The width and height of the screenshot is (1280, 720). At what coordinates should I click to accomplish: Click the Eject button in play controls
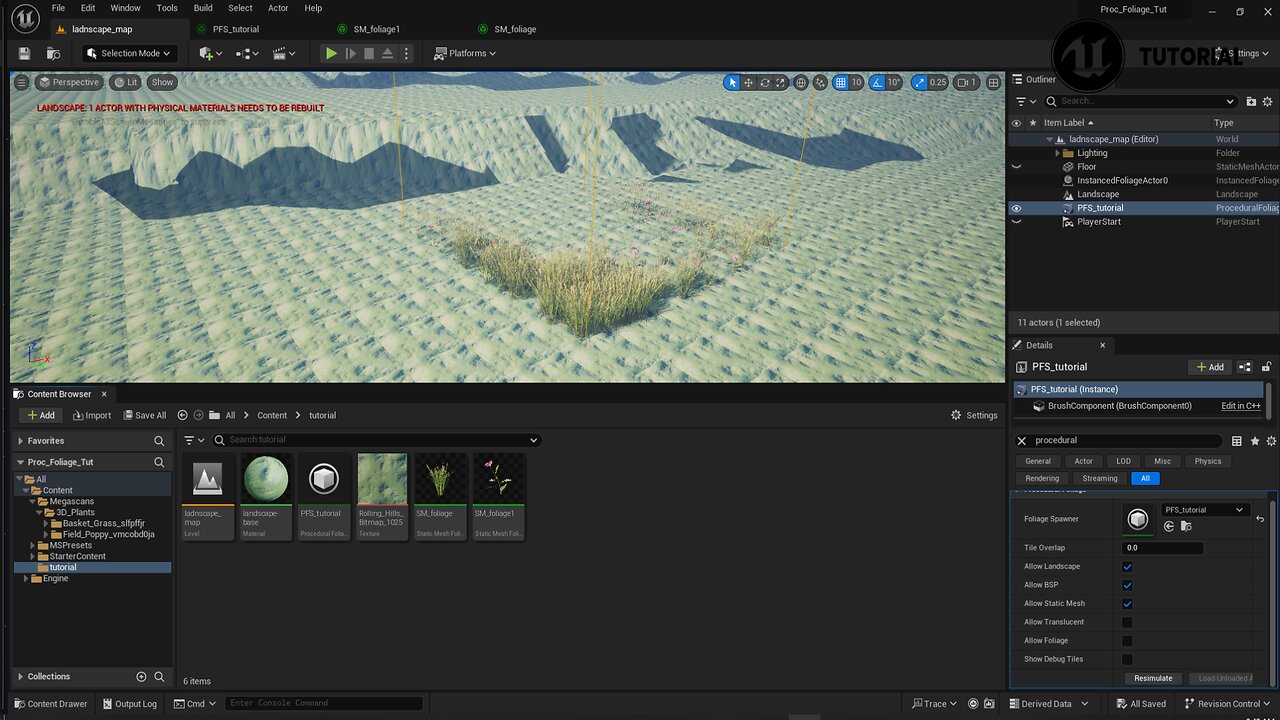[x=387, y=53]
